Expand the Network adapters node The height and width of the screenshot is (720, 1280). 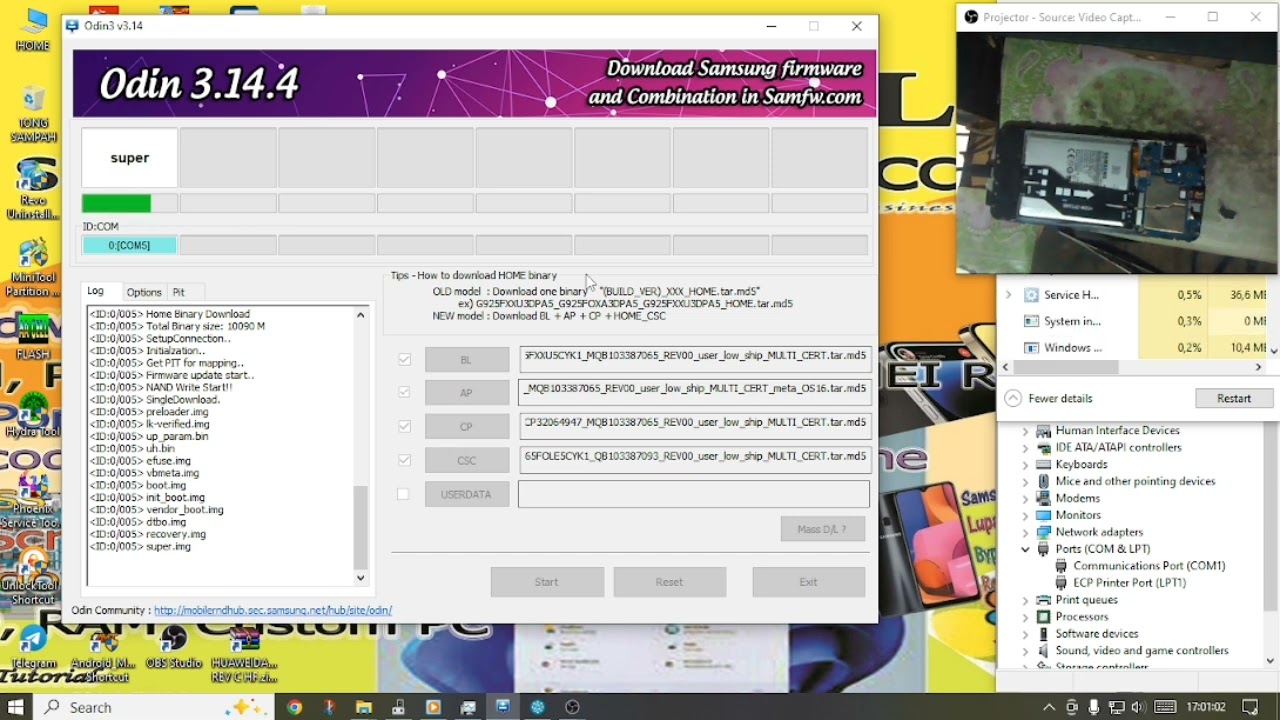pos(1025,532)
